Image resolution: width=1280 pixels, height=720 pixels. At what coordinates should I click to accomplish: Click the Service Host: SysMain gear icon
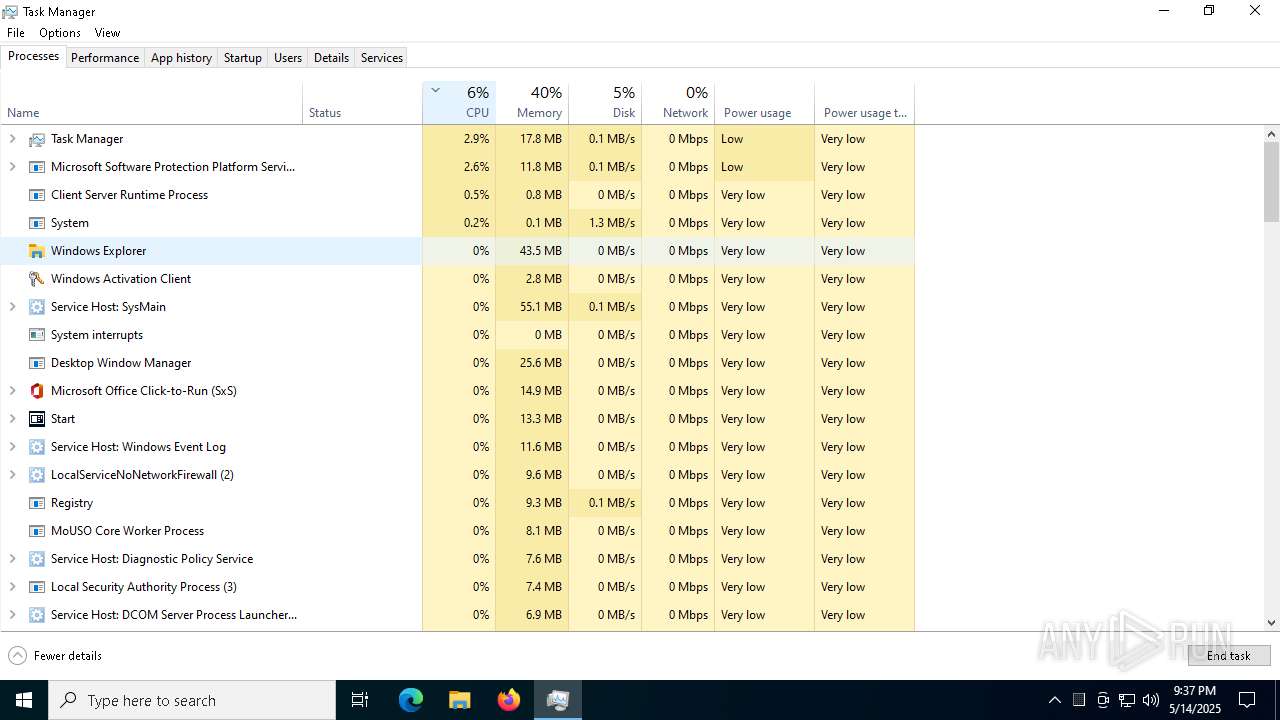click(x=37, y=307)
